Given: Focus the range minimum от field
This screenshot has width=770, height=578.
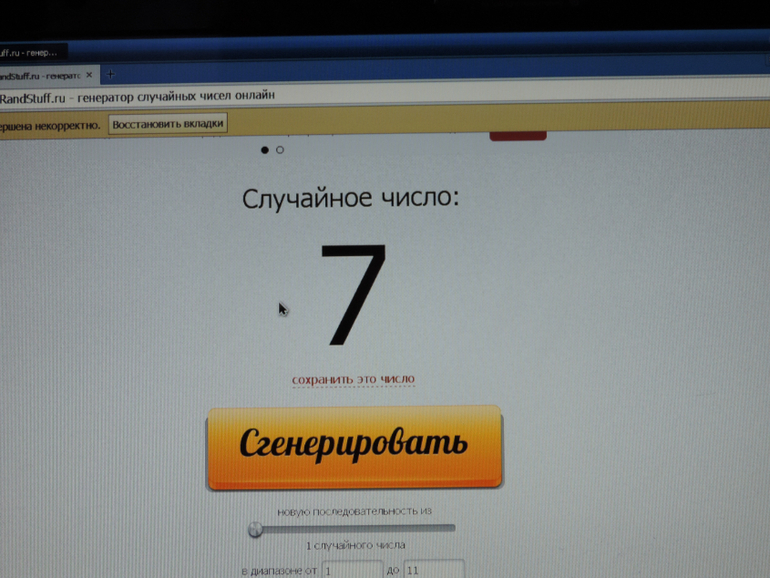Looking at the screenshot, I should [352, 570].
